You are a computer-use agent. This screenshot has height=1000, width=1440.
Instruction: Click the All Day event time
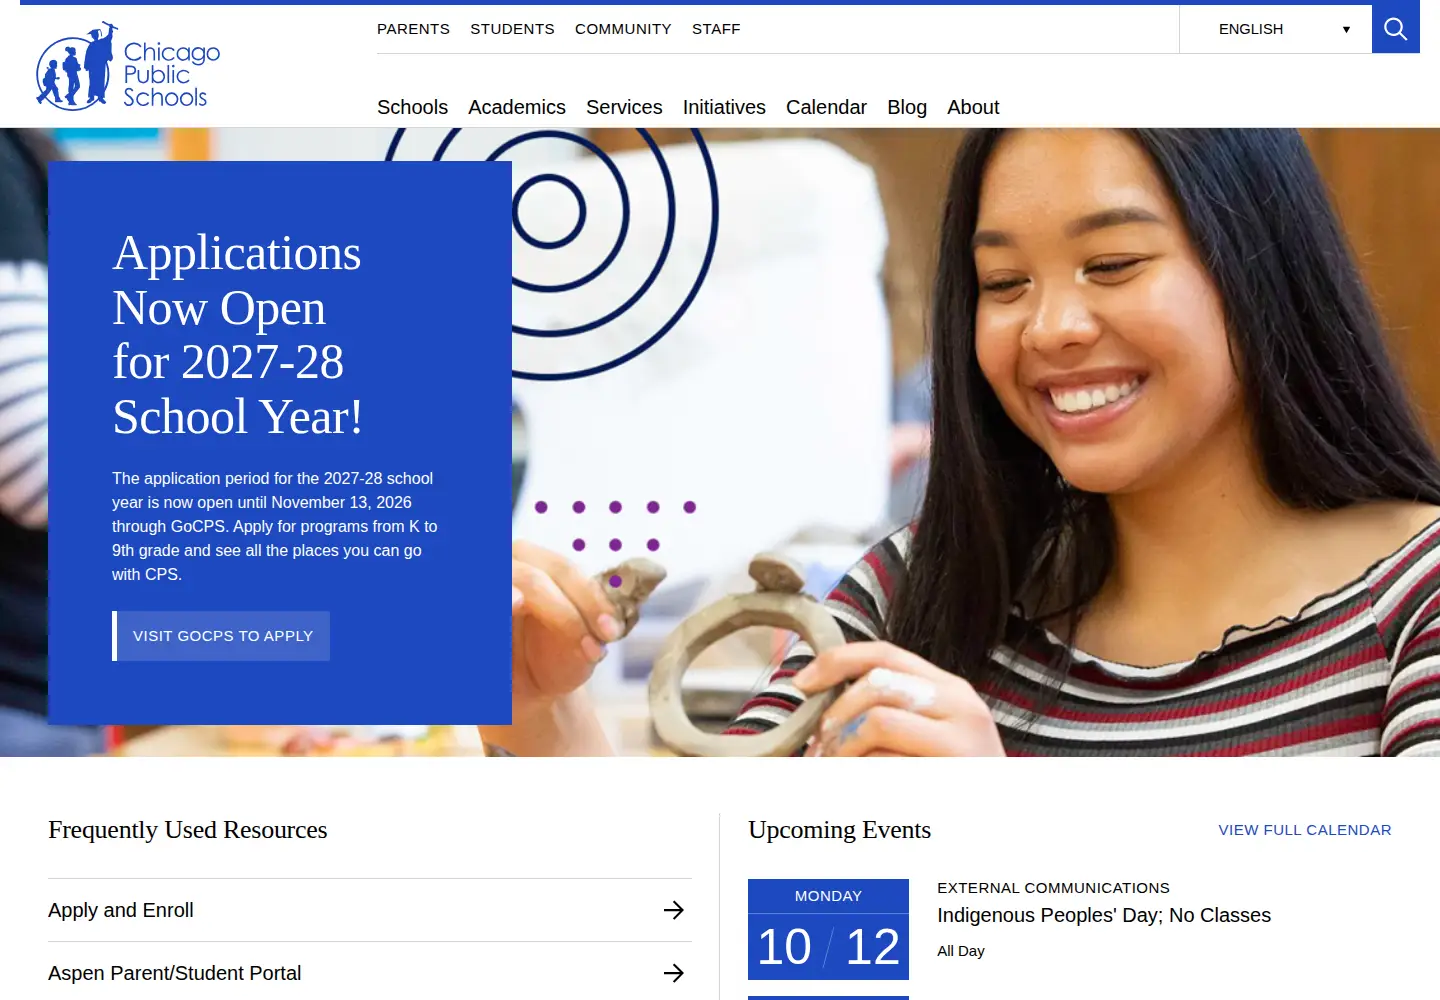click(x=961, y=951)
